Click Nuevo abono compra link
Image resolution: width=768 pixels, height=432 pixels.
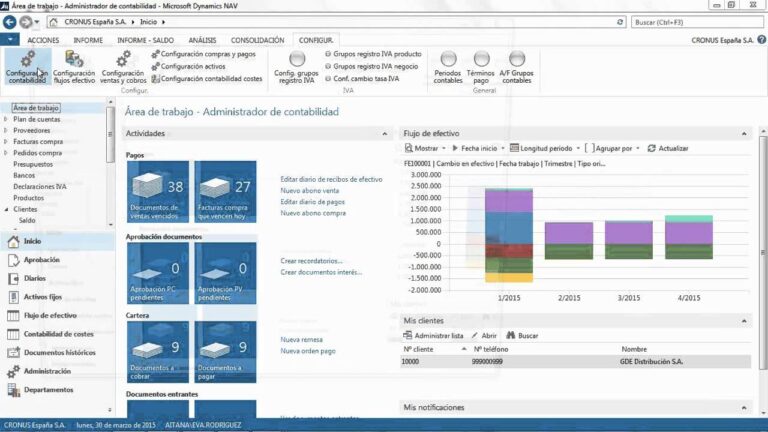coord(313,213)
